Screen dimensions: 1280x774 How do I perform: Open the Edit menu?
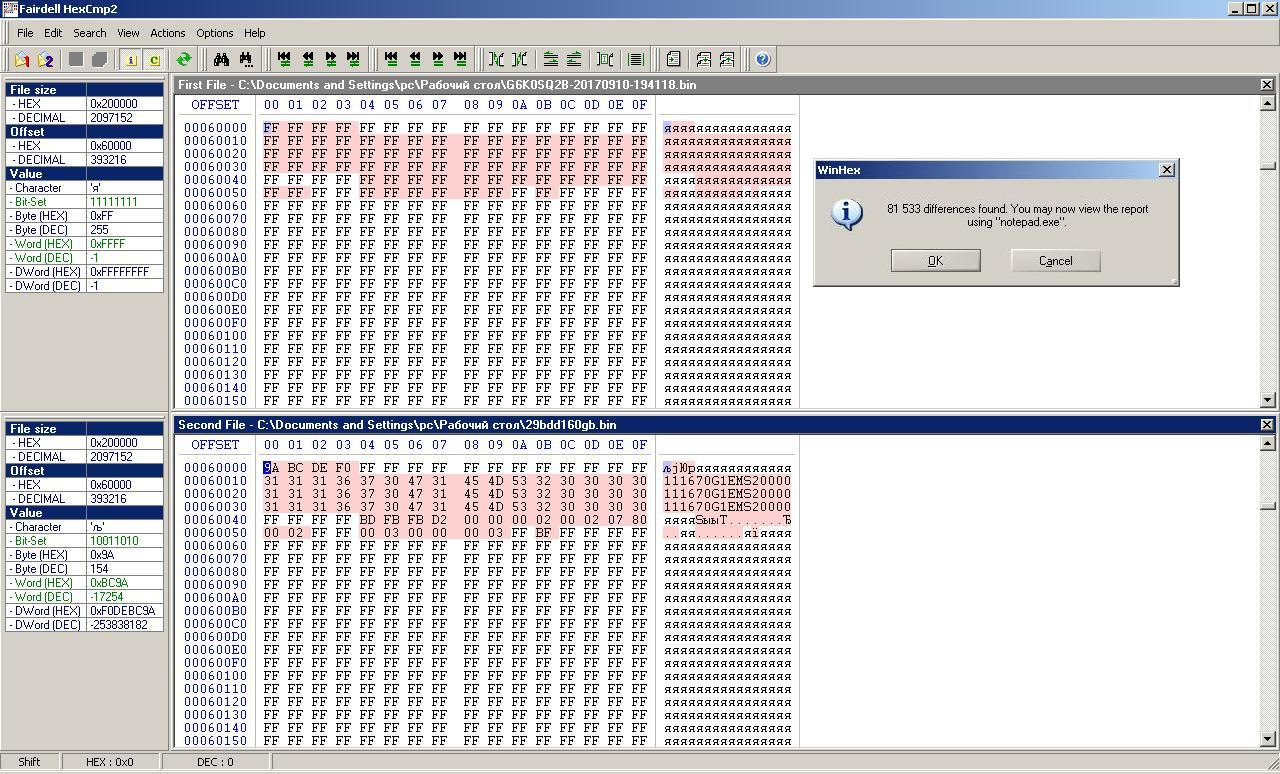pyautogui.click(x=53, y=33)
